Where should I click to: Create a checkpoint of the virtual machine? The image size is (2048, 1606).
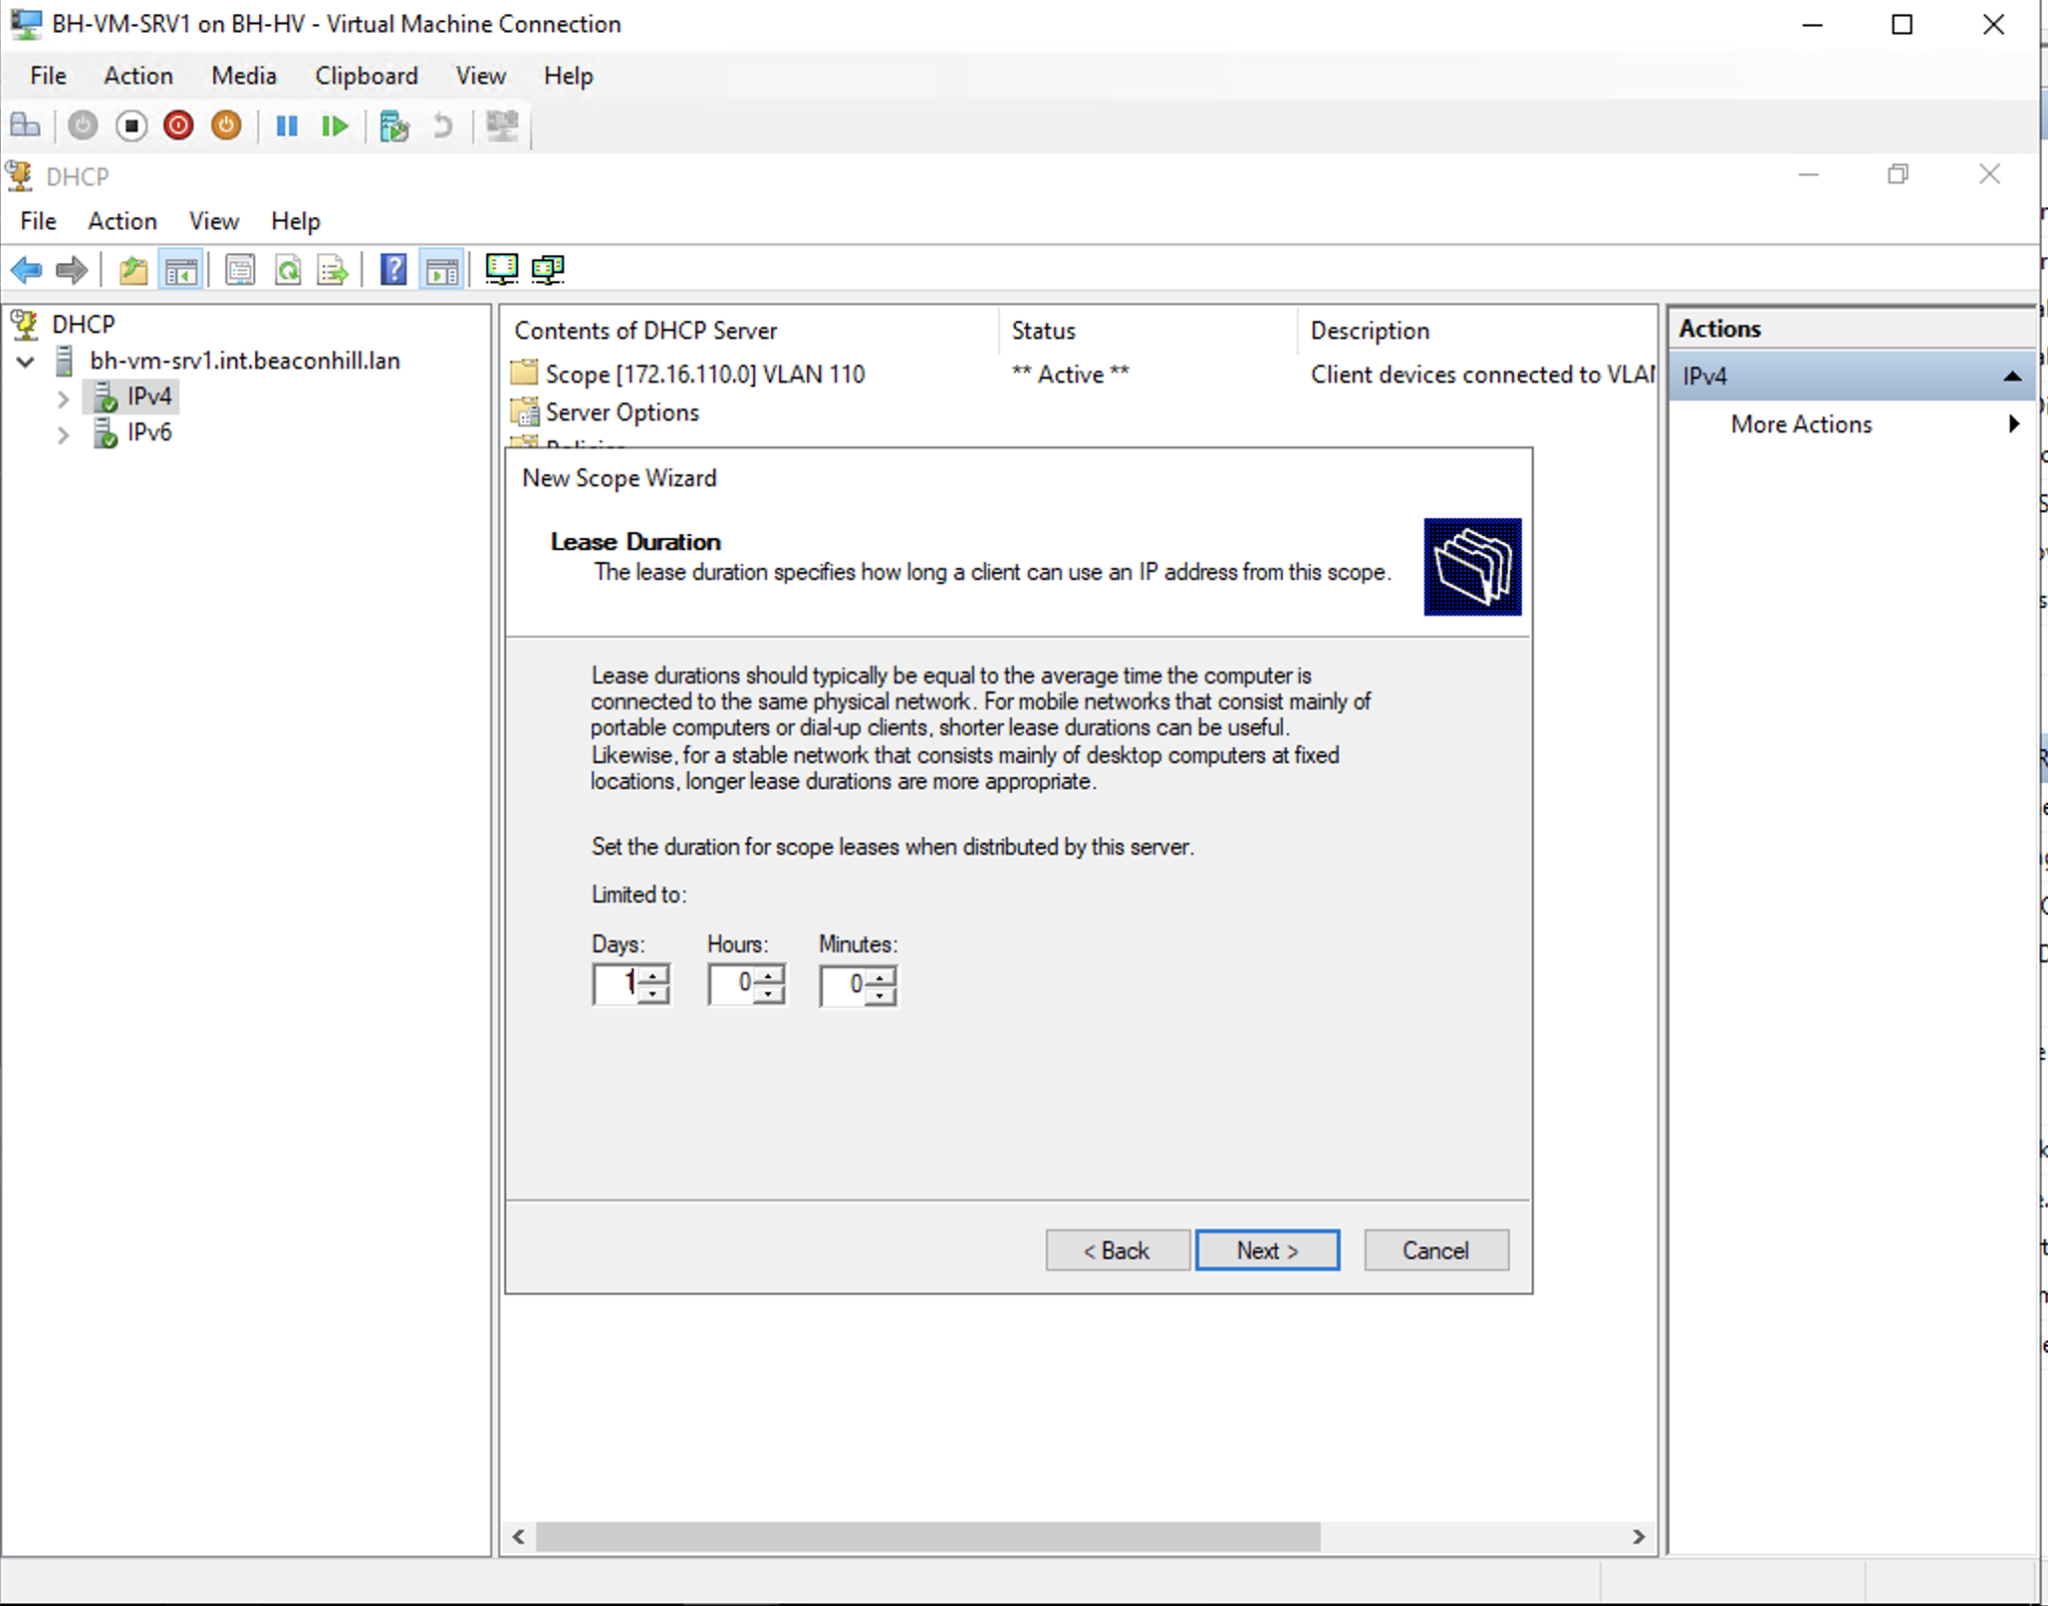pyautogui.click(x=395, y=126)
